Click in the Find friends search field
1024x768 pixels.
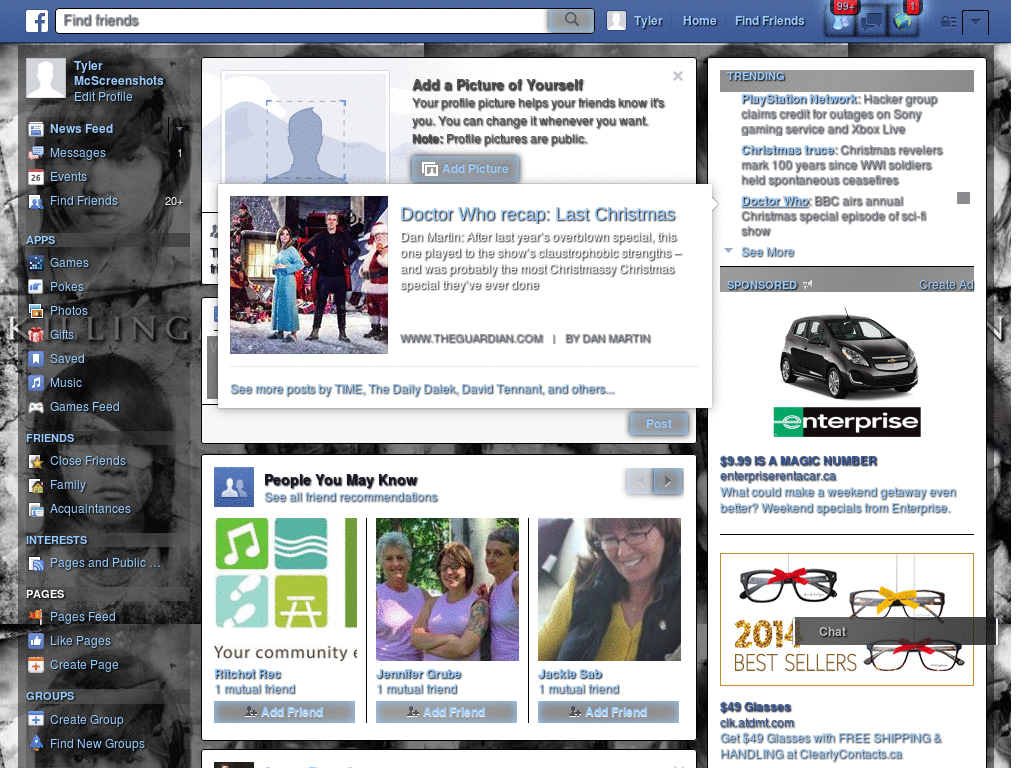click(303, 21)
